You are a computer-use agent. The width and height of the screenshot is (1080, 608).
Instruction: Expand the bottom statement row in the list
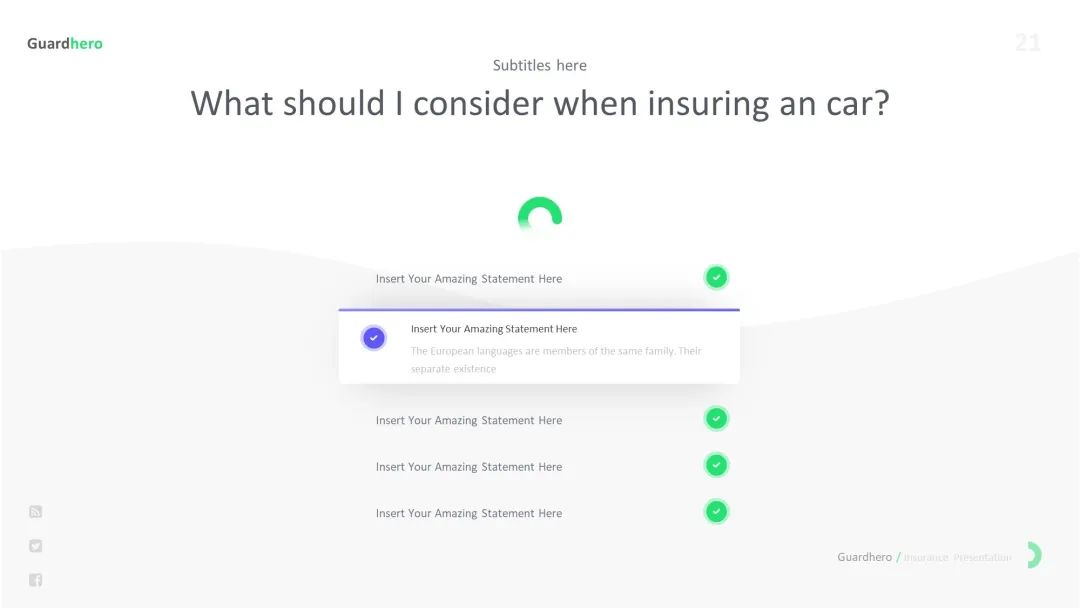pos(469,514)
